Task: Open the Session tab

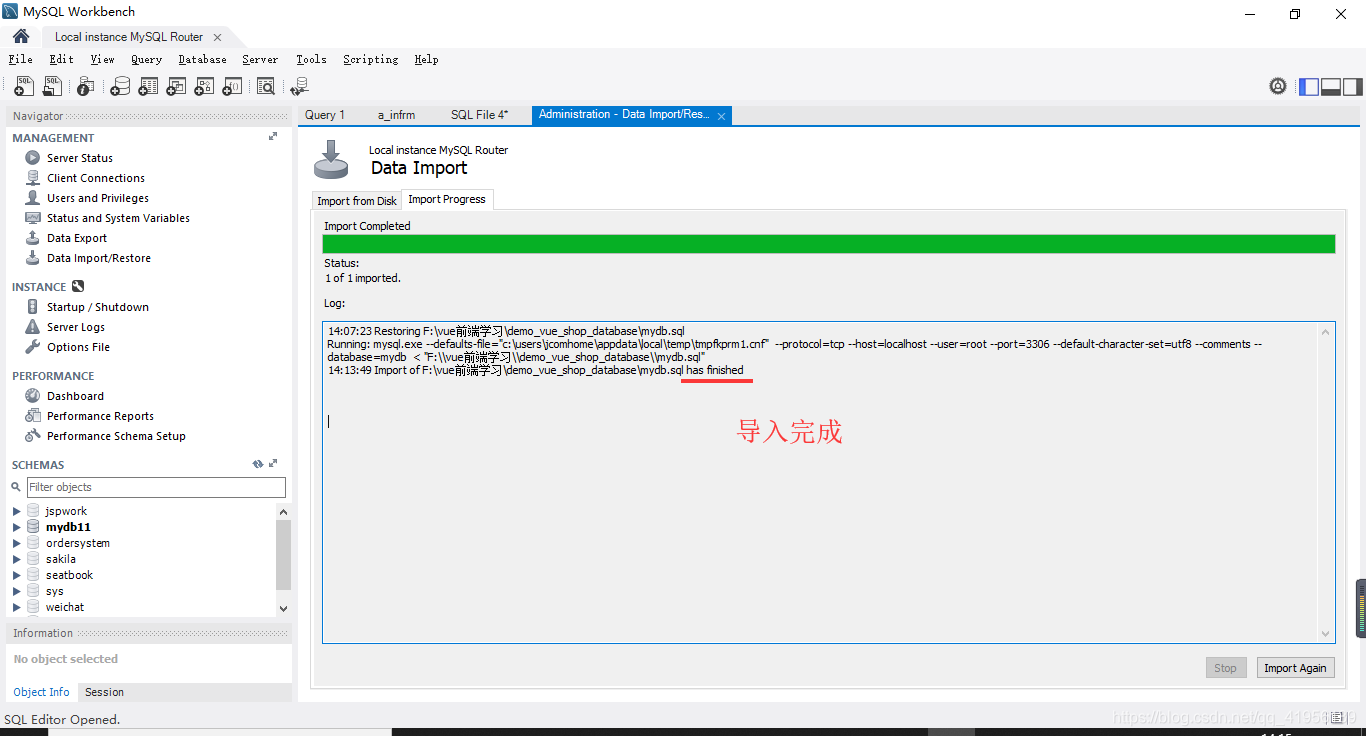Action: [x=104, y=692]
